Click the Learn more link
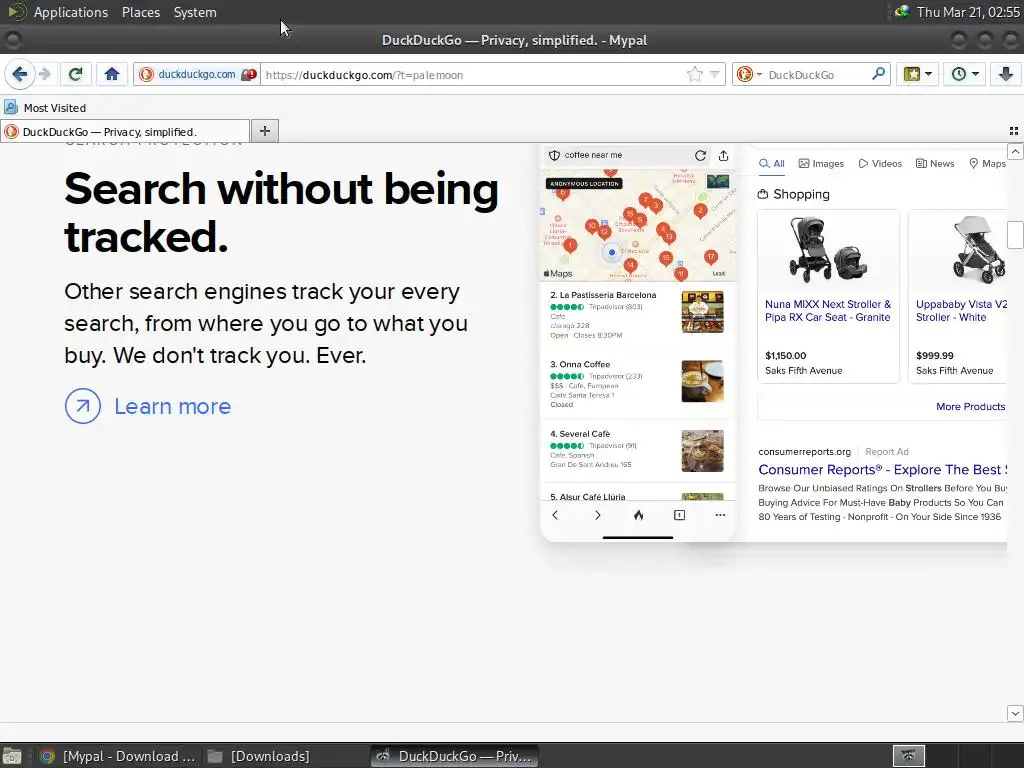This screenshot has height=768, width=1024. (172, 406)
